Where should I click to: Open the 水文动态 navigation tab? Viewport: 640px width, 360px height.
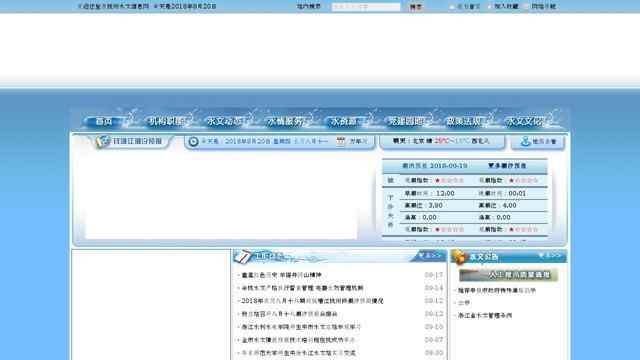coord(225,121)
